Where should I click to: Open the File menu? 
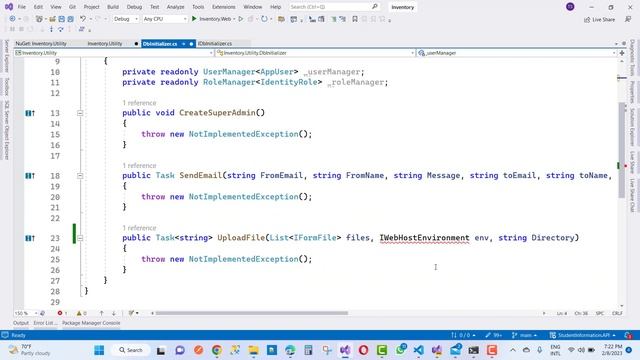coord(22,7)
